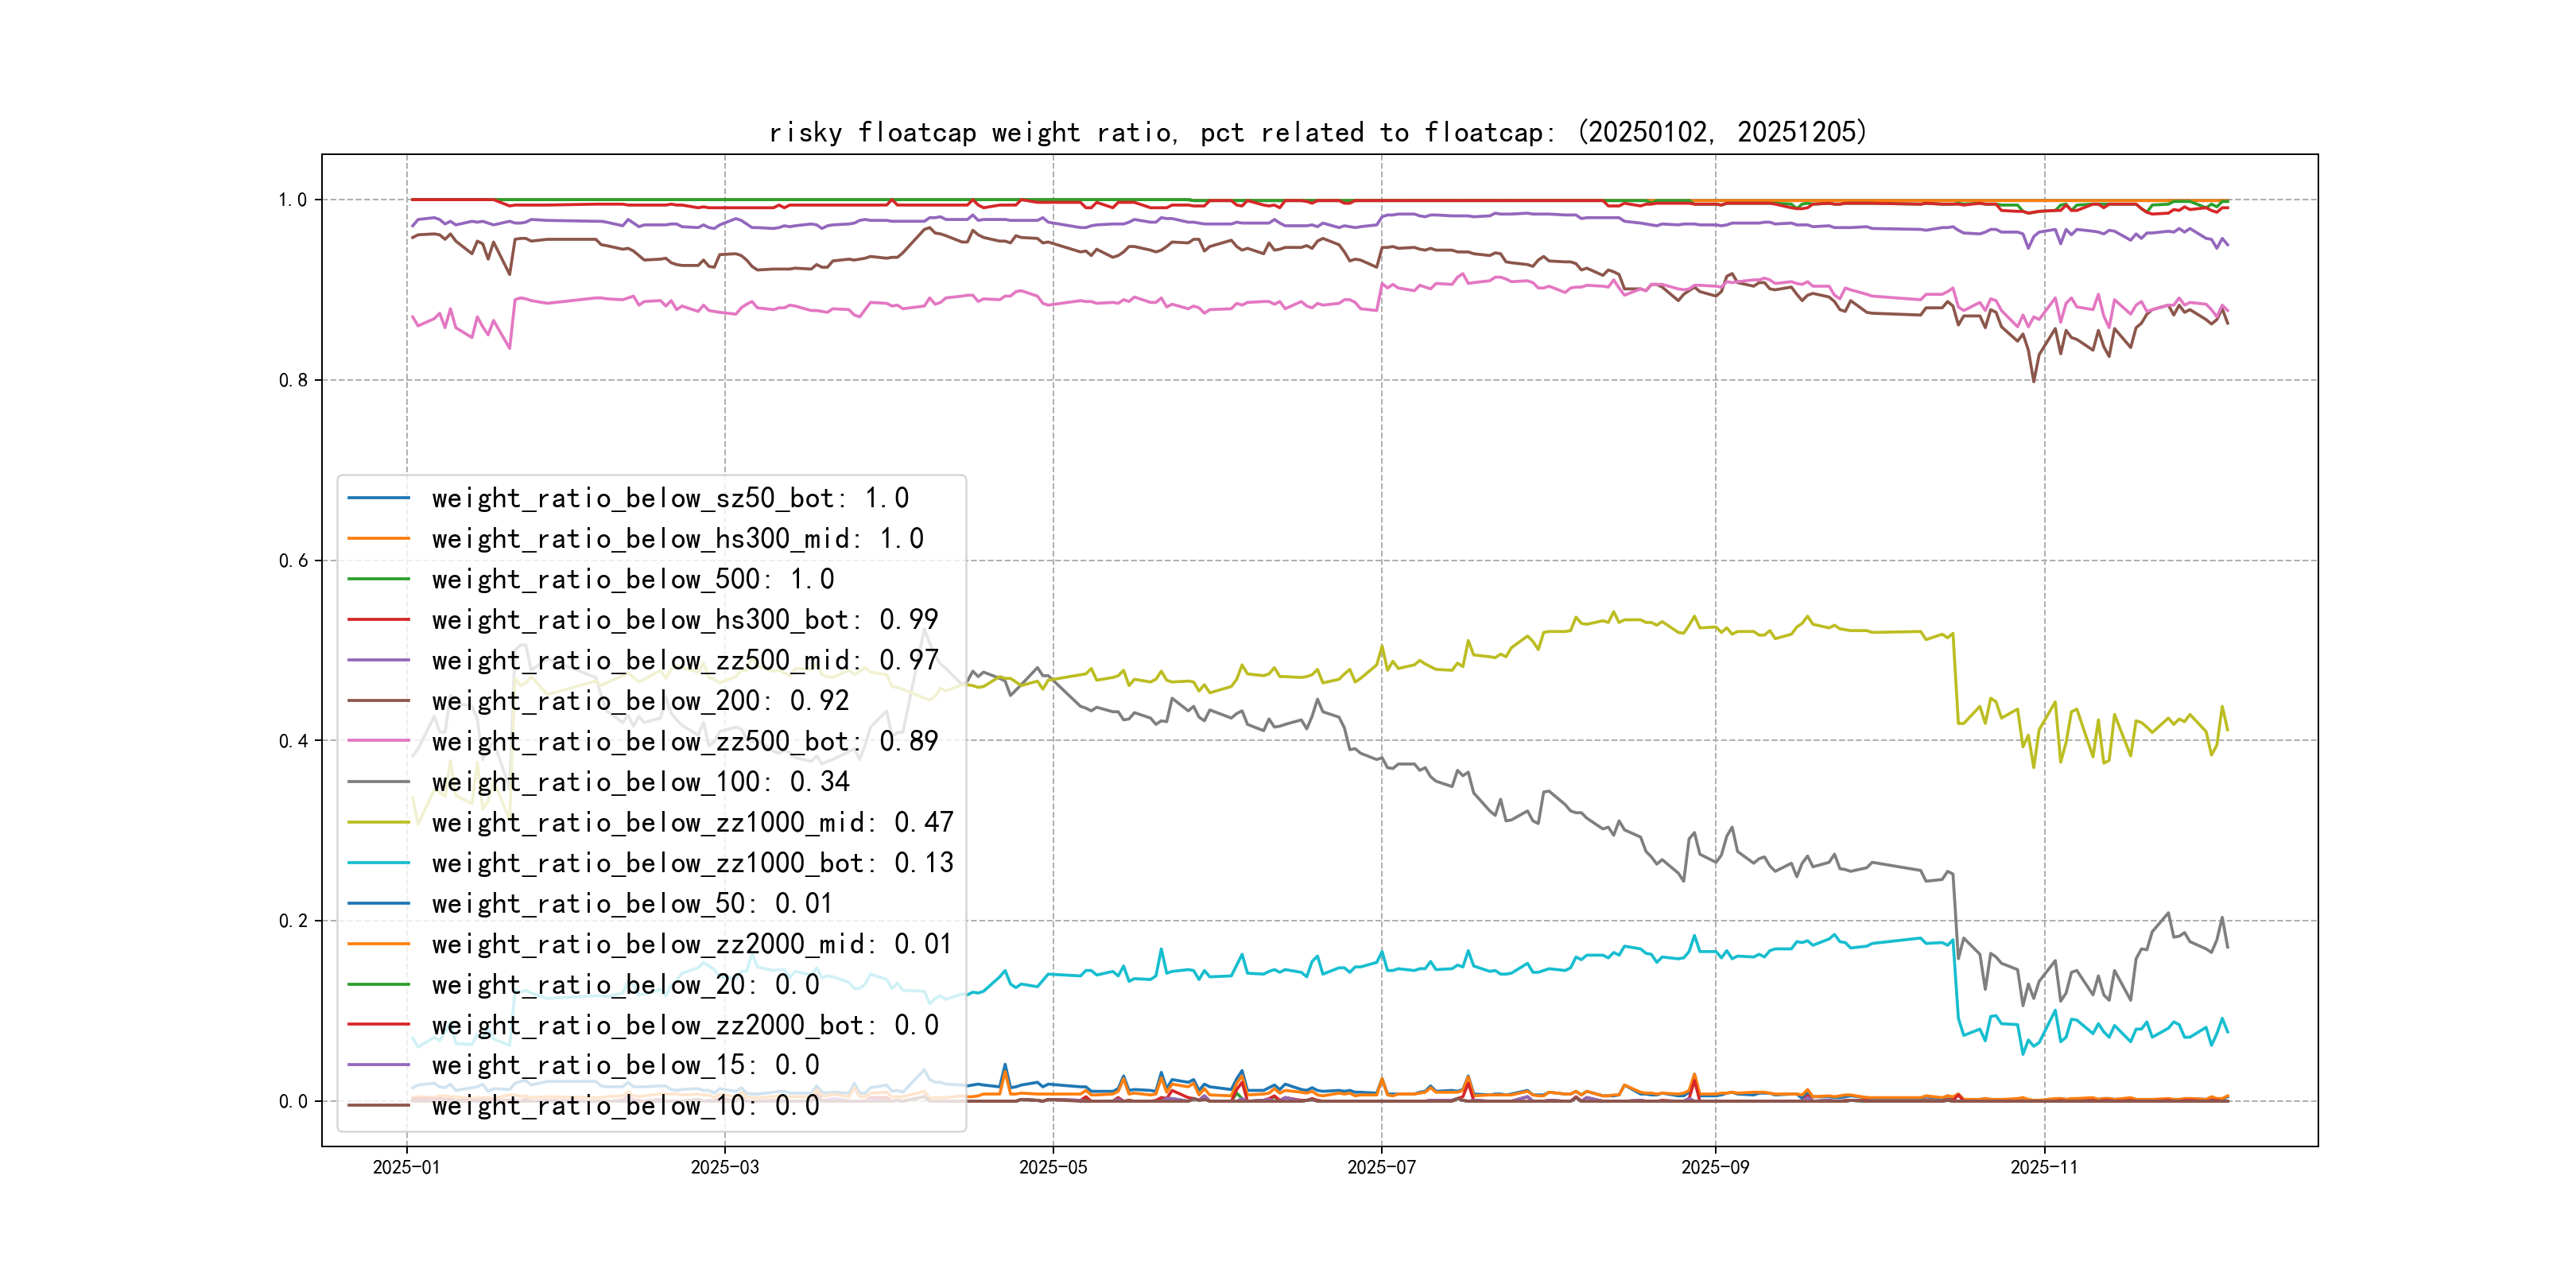The image size is (2576, 1288).
Task: Click legend entry weight_ratio_below_hs300_mid
Action: tap(677, 539)
